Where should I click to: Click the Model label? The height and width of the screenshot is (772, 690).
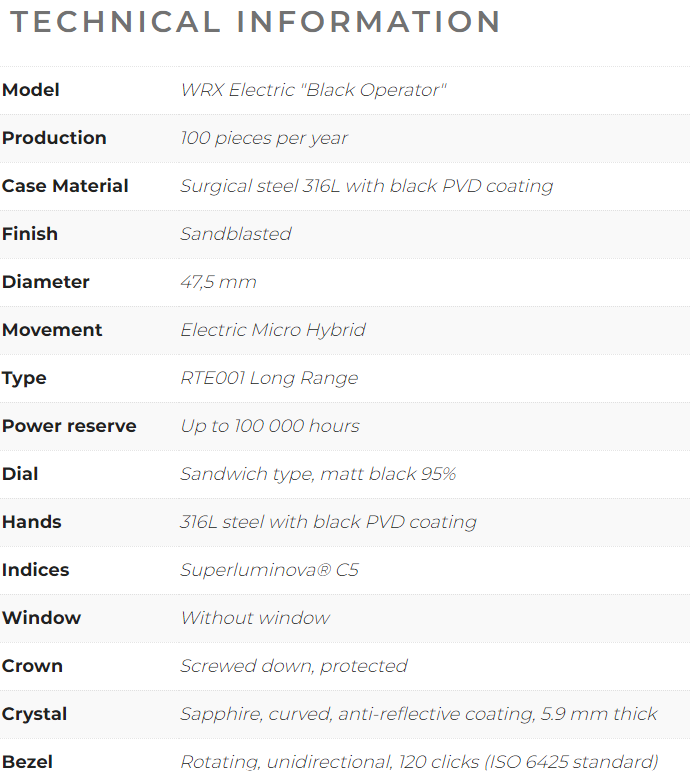pyautogui.click(x=31, y=90)
